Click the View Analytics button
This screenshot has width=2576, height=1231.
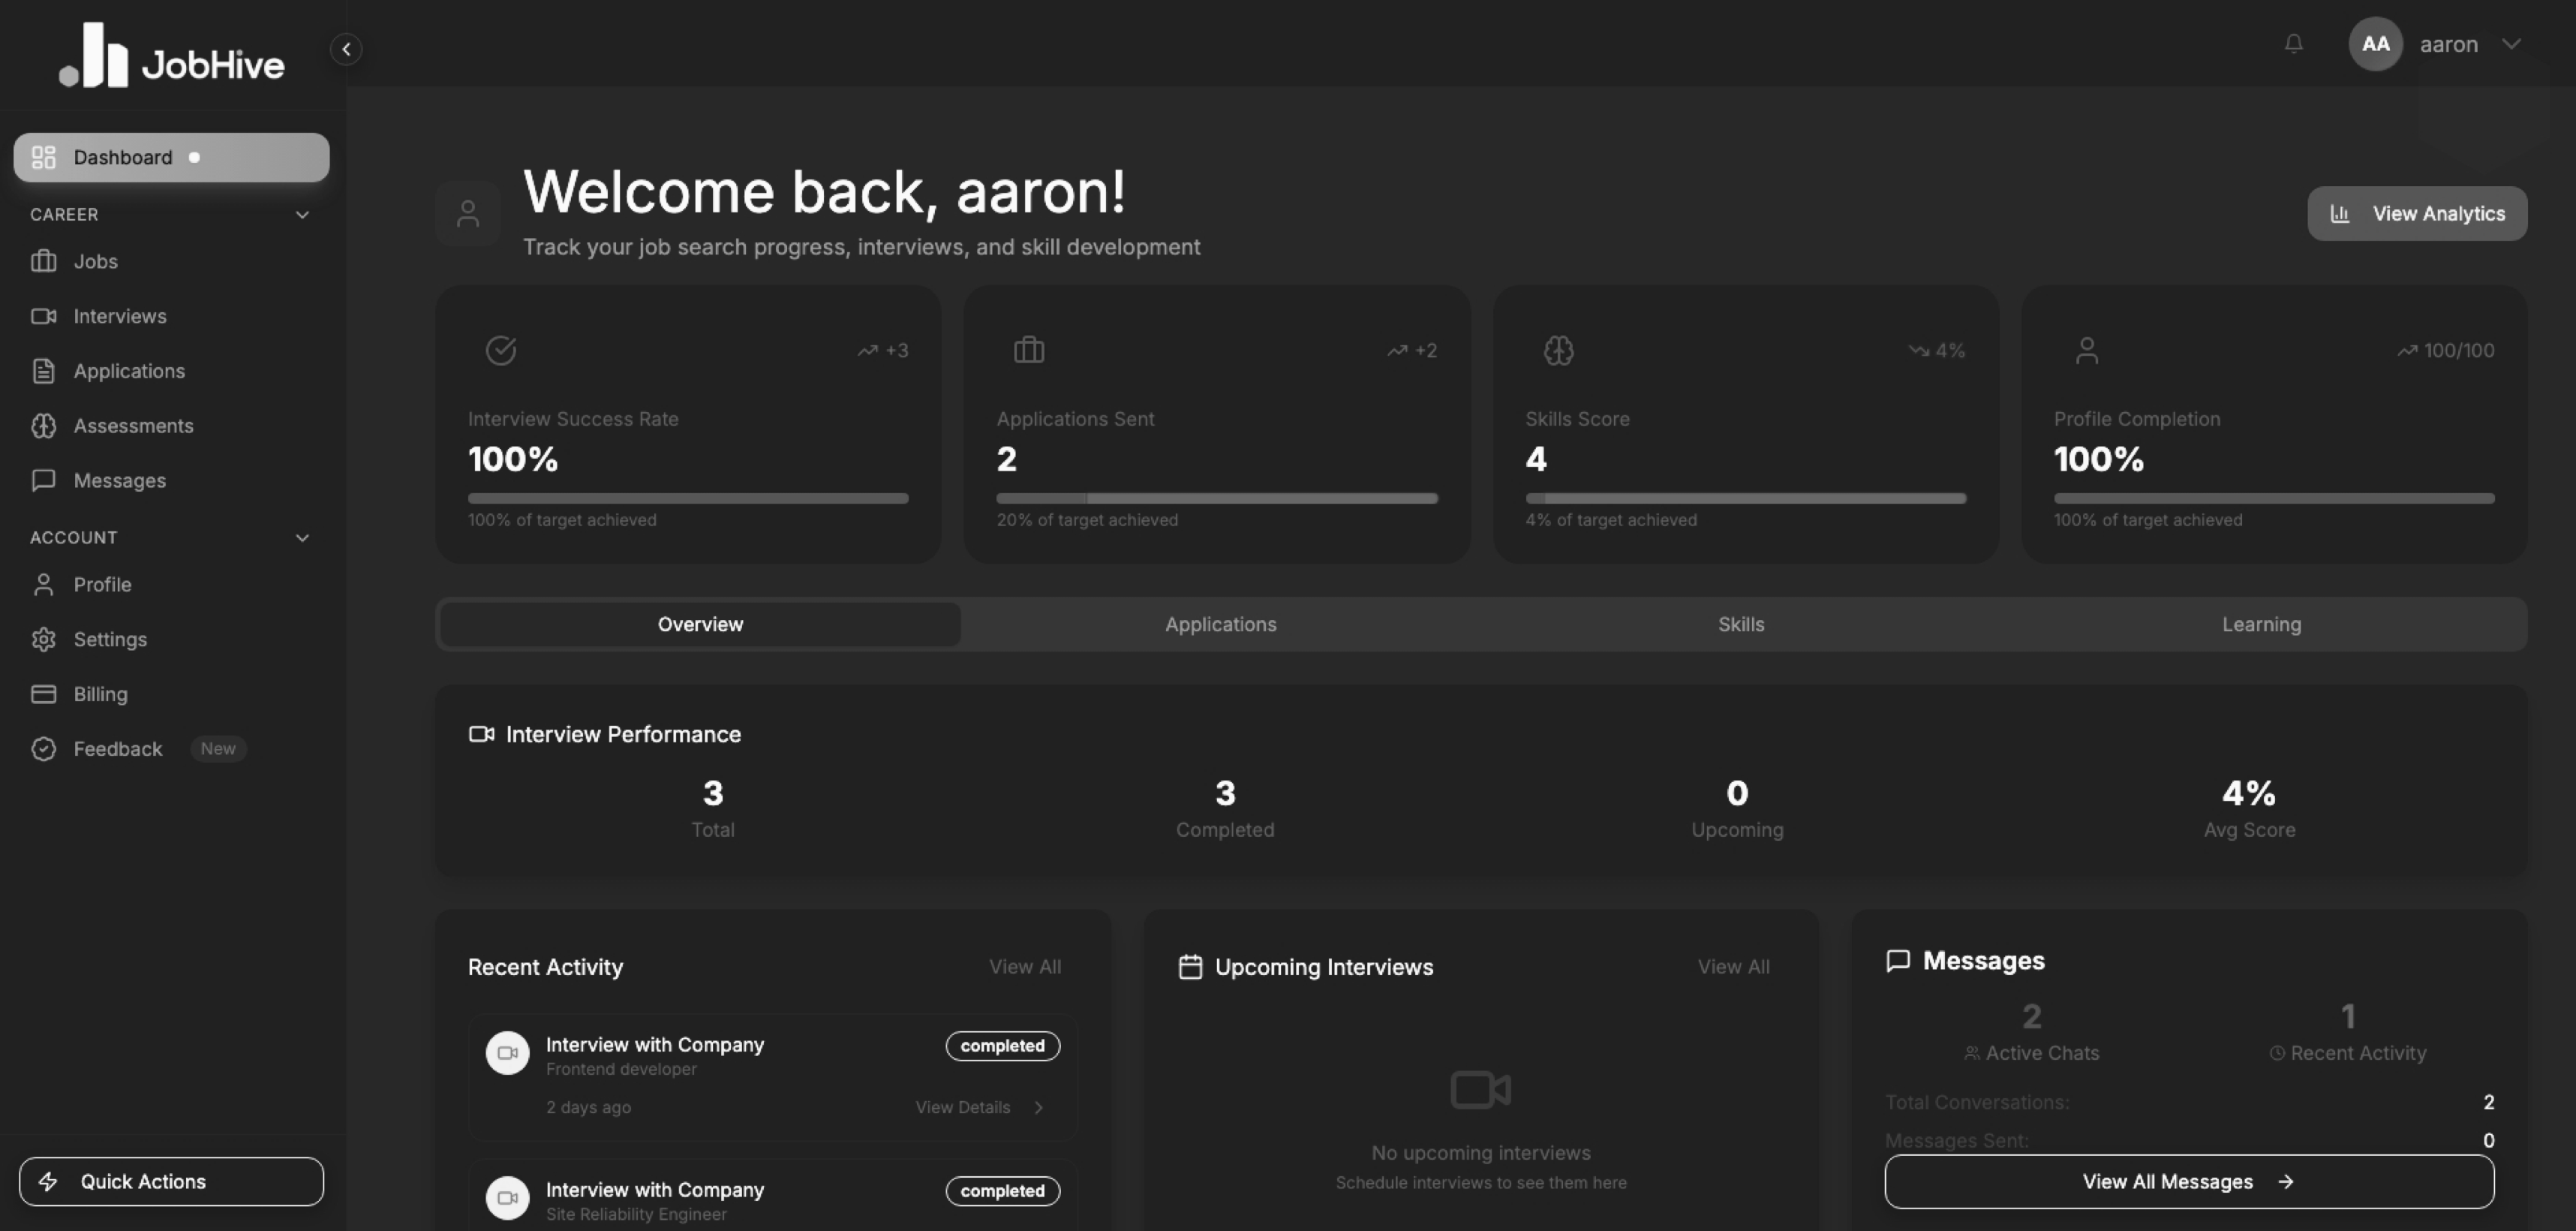click(2416, 213)
